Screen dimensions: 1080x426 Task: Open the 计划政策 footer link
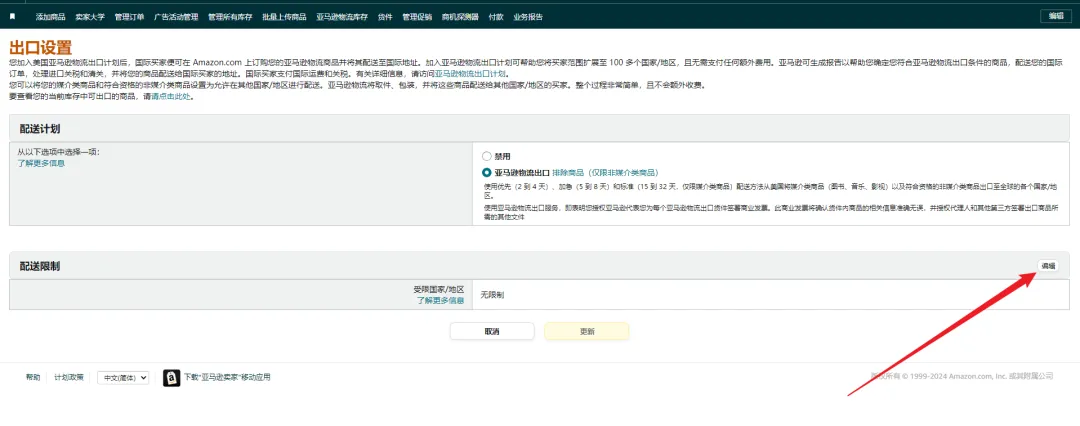(x=69, y=377)
